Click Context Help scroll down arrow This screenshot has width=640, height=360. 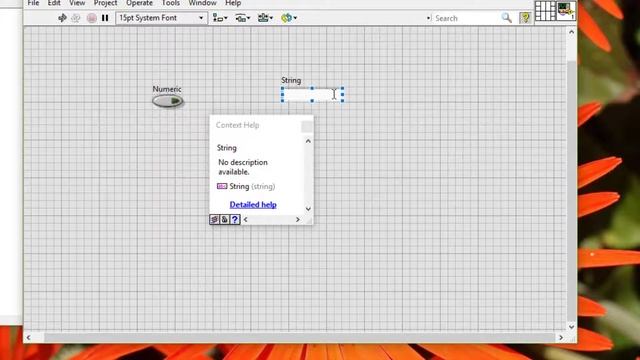tap(308, 209)
